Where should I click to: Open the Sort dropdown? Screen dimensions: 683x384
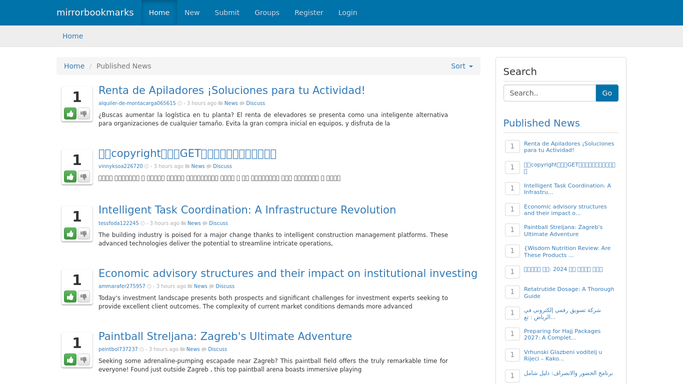(x=461, y=66)
